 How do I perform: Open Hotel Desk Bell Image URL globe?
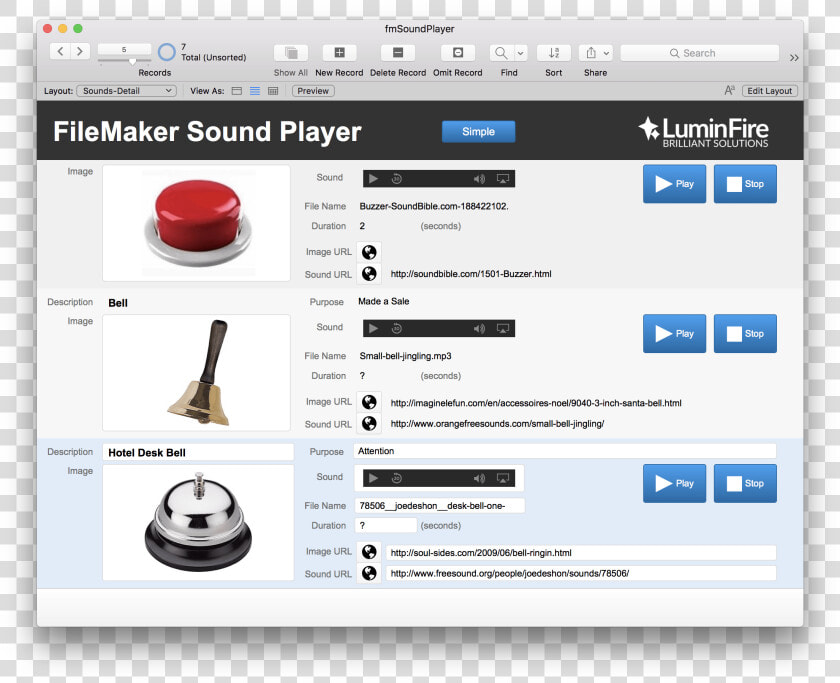pyautogui.click(x=369, y=552)
